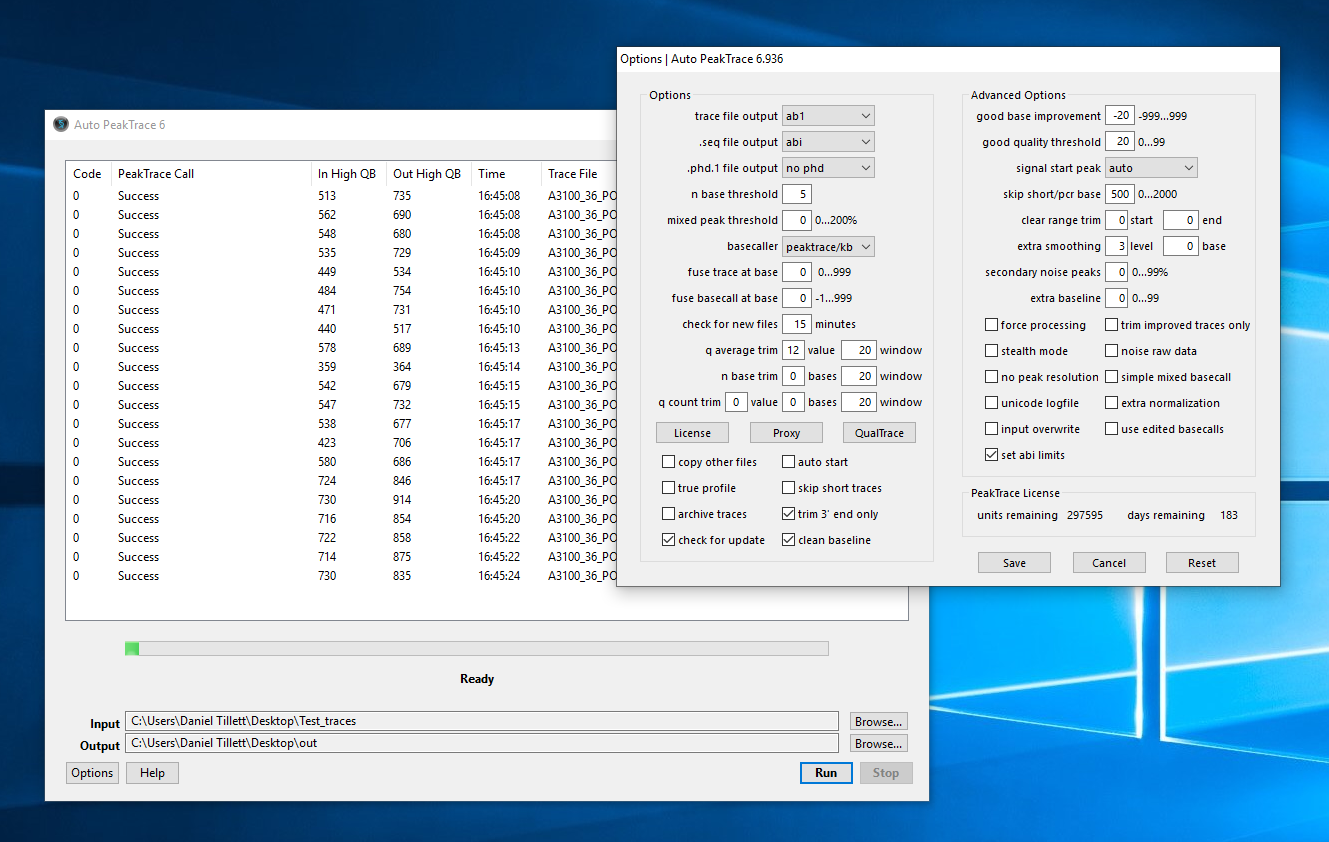The height and width of the screenshot is (842, 1329).
Task: Reset options to defaults
Action: [1202, 563]
